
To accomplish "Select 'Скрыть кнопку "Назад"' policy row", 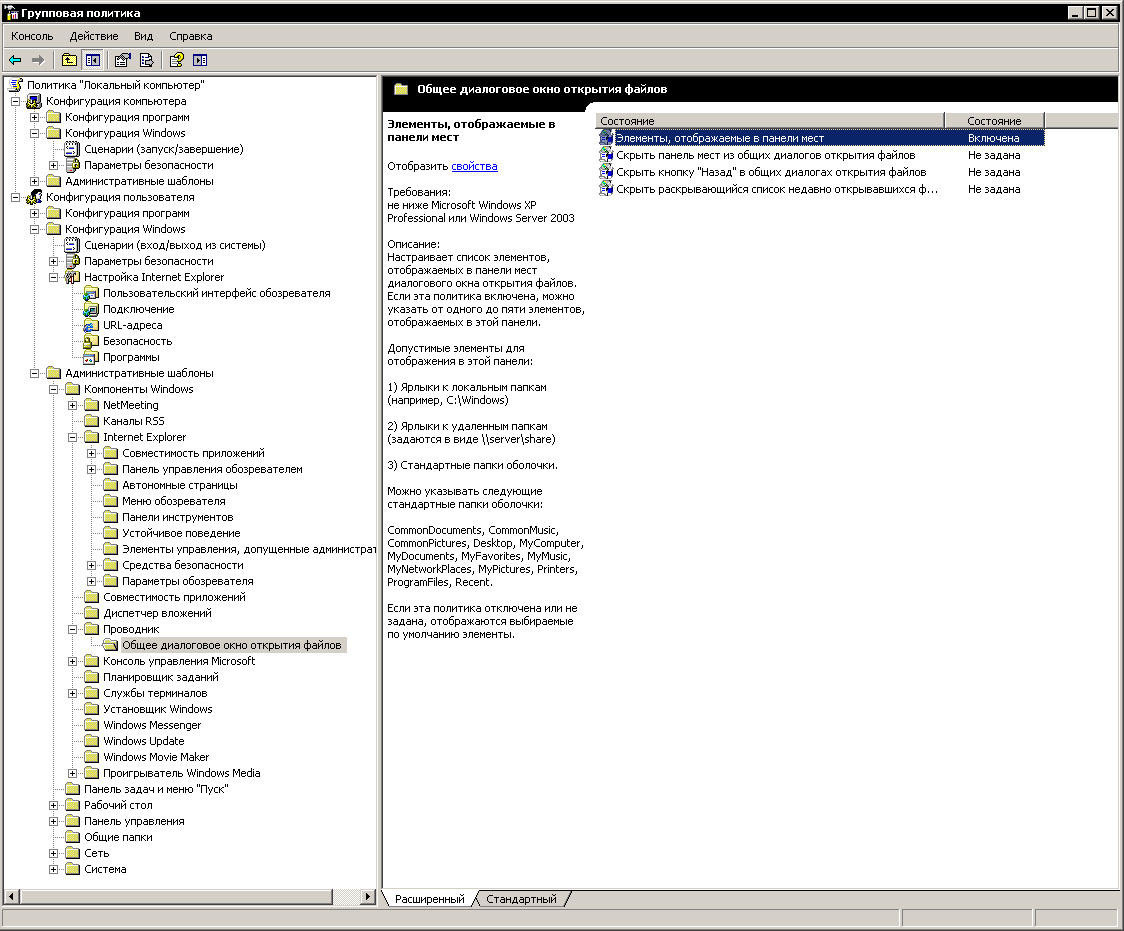I will [770, 172].
